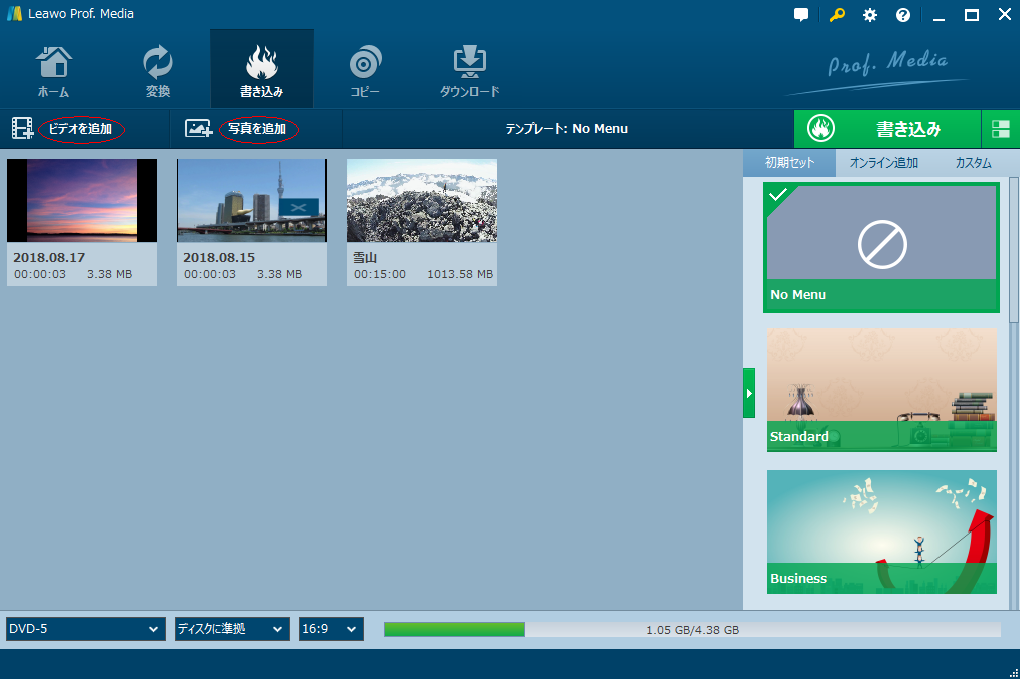The height and width of the screenshot is (679, 1020).
Task: Switch to カスタム template tab
Action: 973,163
